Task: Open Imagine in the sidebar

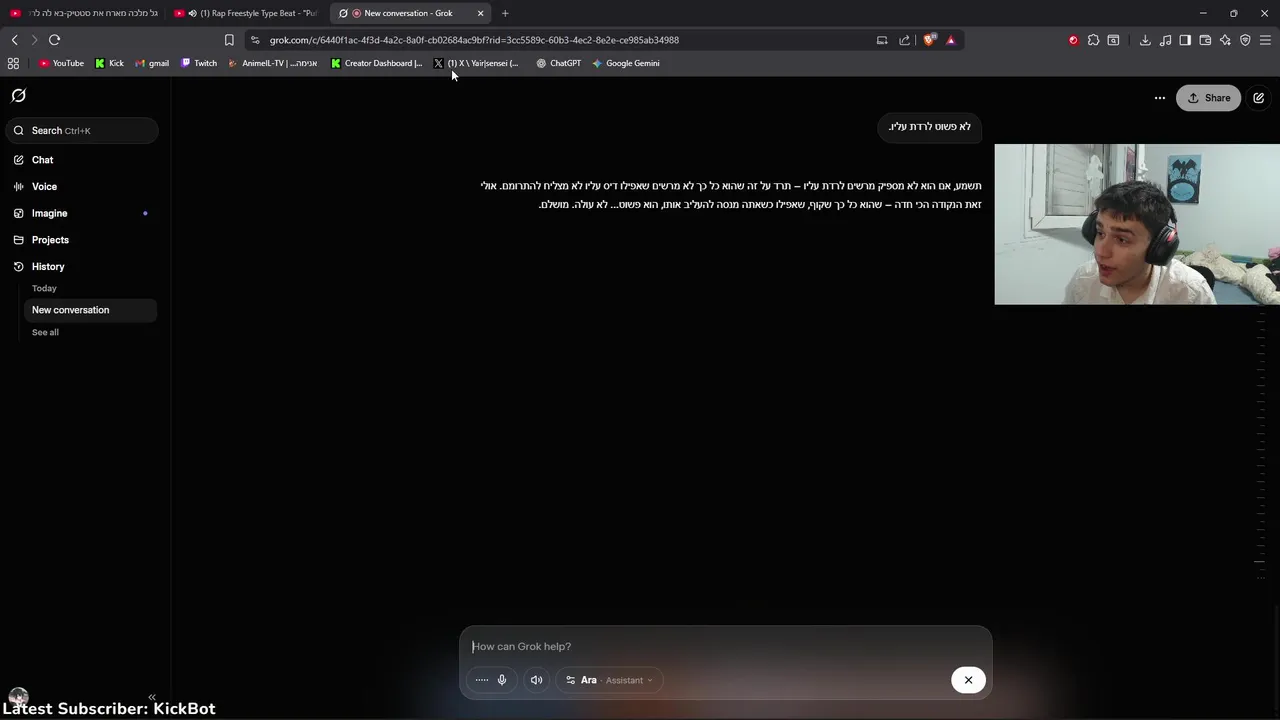Action: tap(49, 213)
